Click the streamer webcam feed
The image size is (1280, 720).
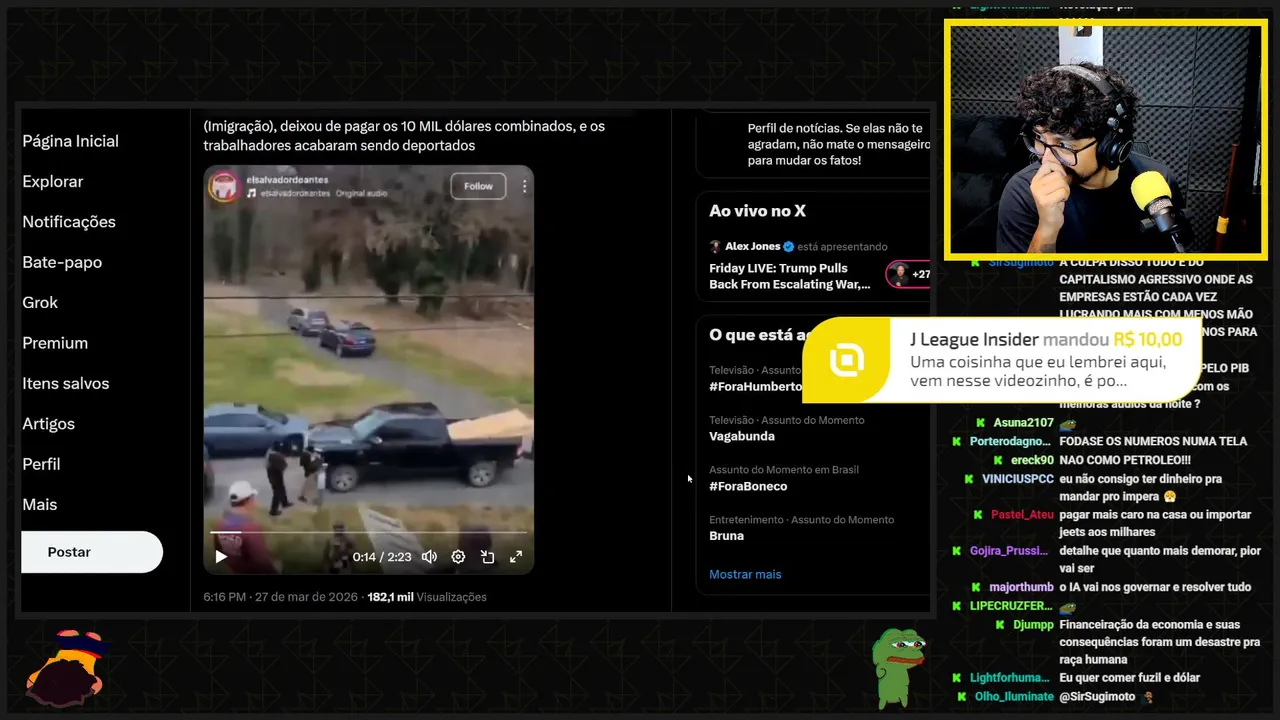click(1106, 139)
